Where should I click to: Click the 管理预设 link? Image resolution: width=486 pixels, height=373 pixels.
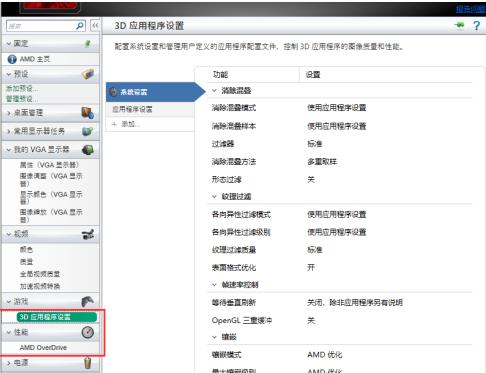(x=22, y=99)
